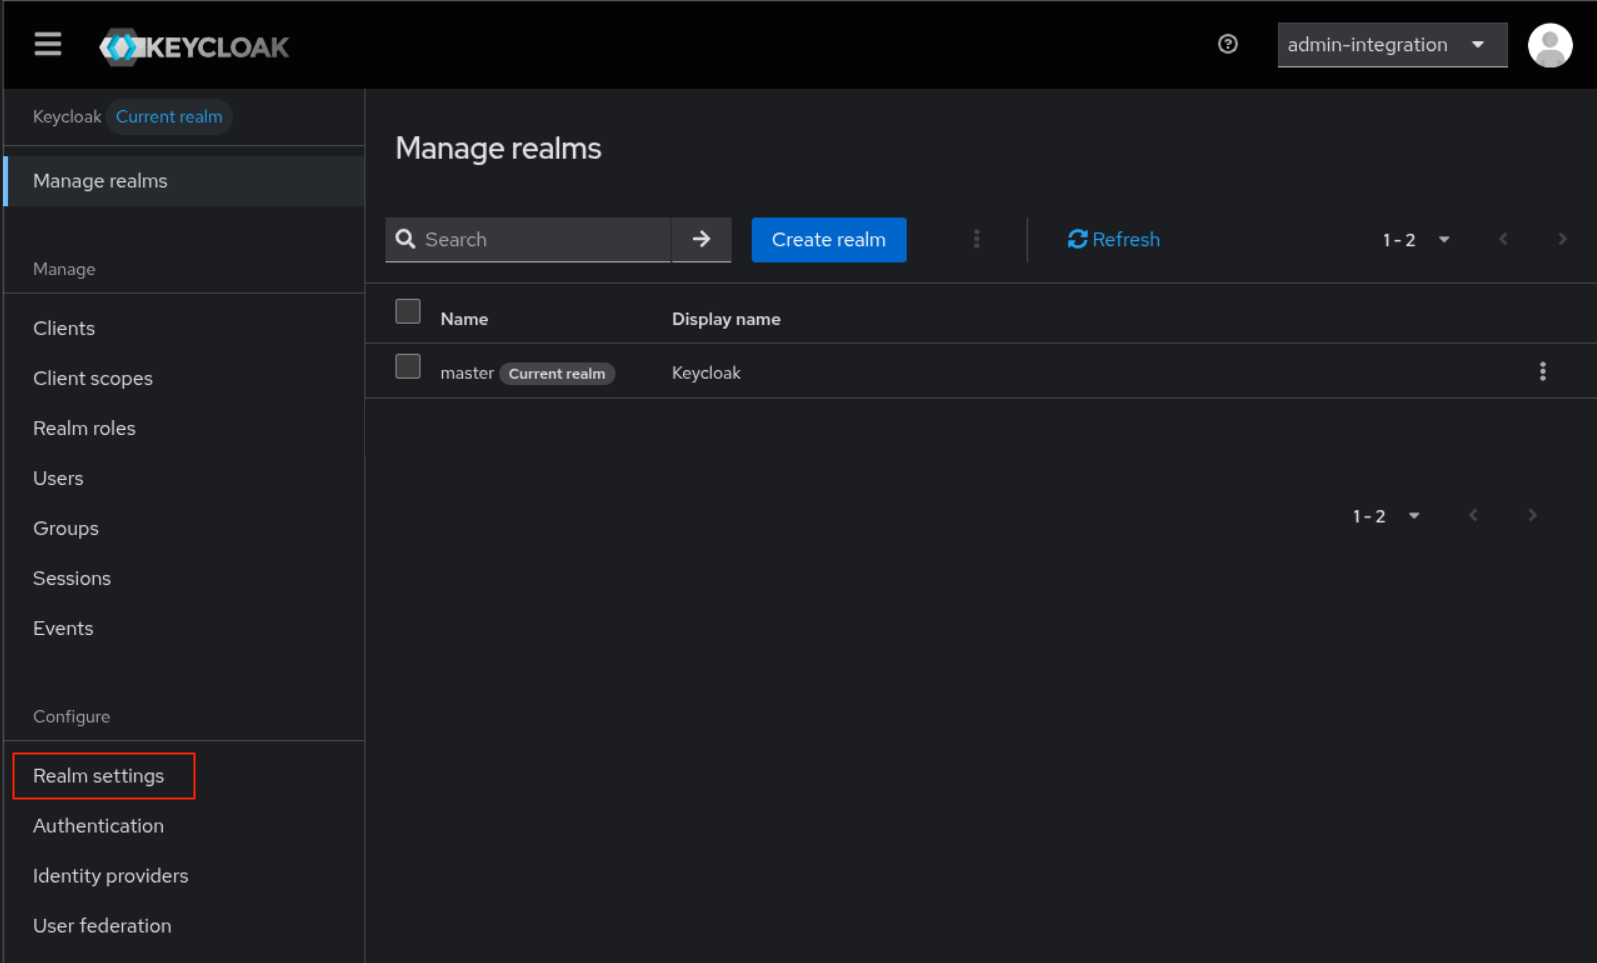
Task: Open master realm row actions kebab
Action: 1542,372
